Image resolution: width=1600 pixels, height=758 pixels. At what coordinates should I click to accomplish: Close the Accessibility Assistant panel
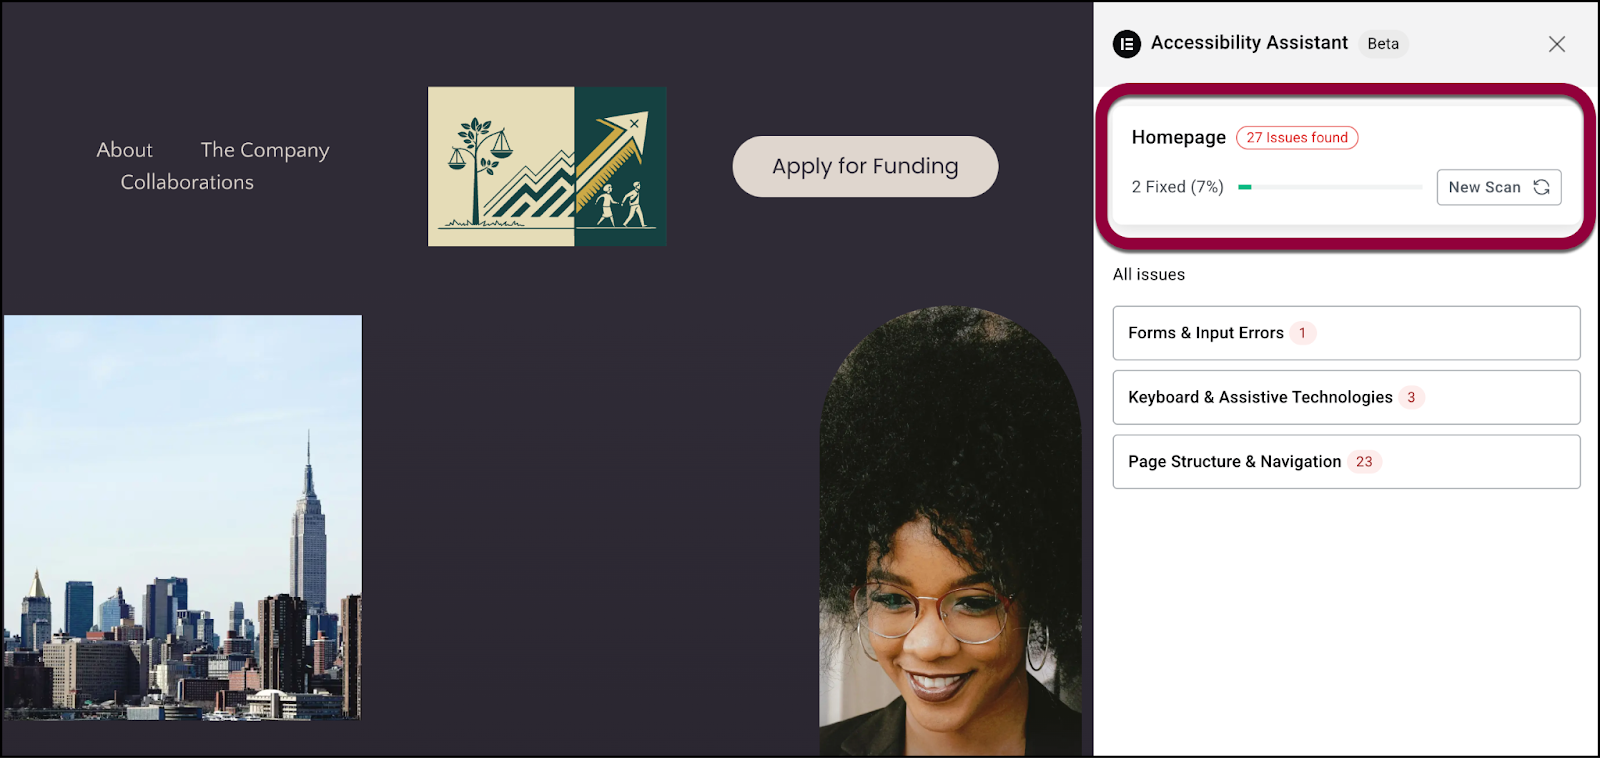1557,44
